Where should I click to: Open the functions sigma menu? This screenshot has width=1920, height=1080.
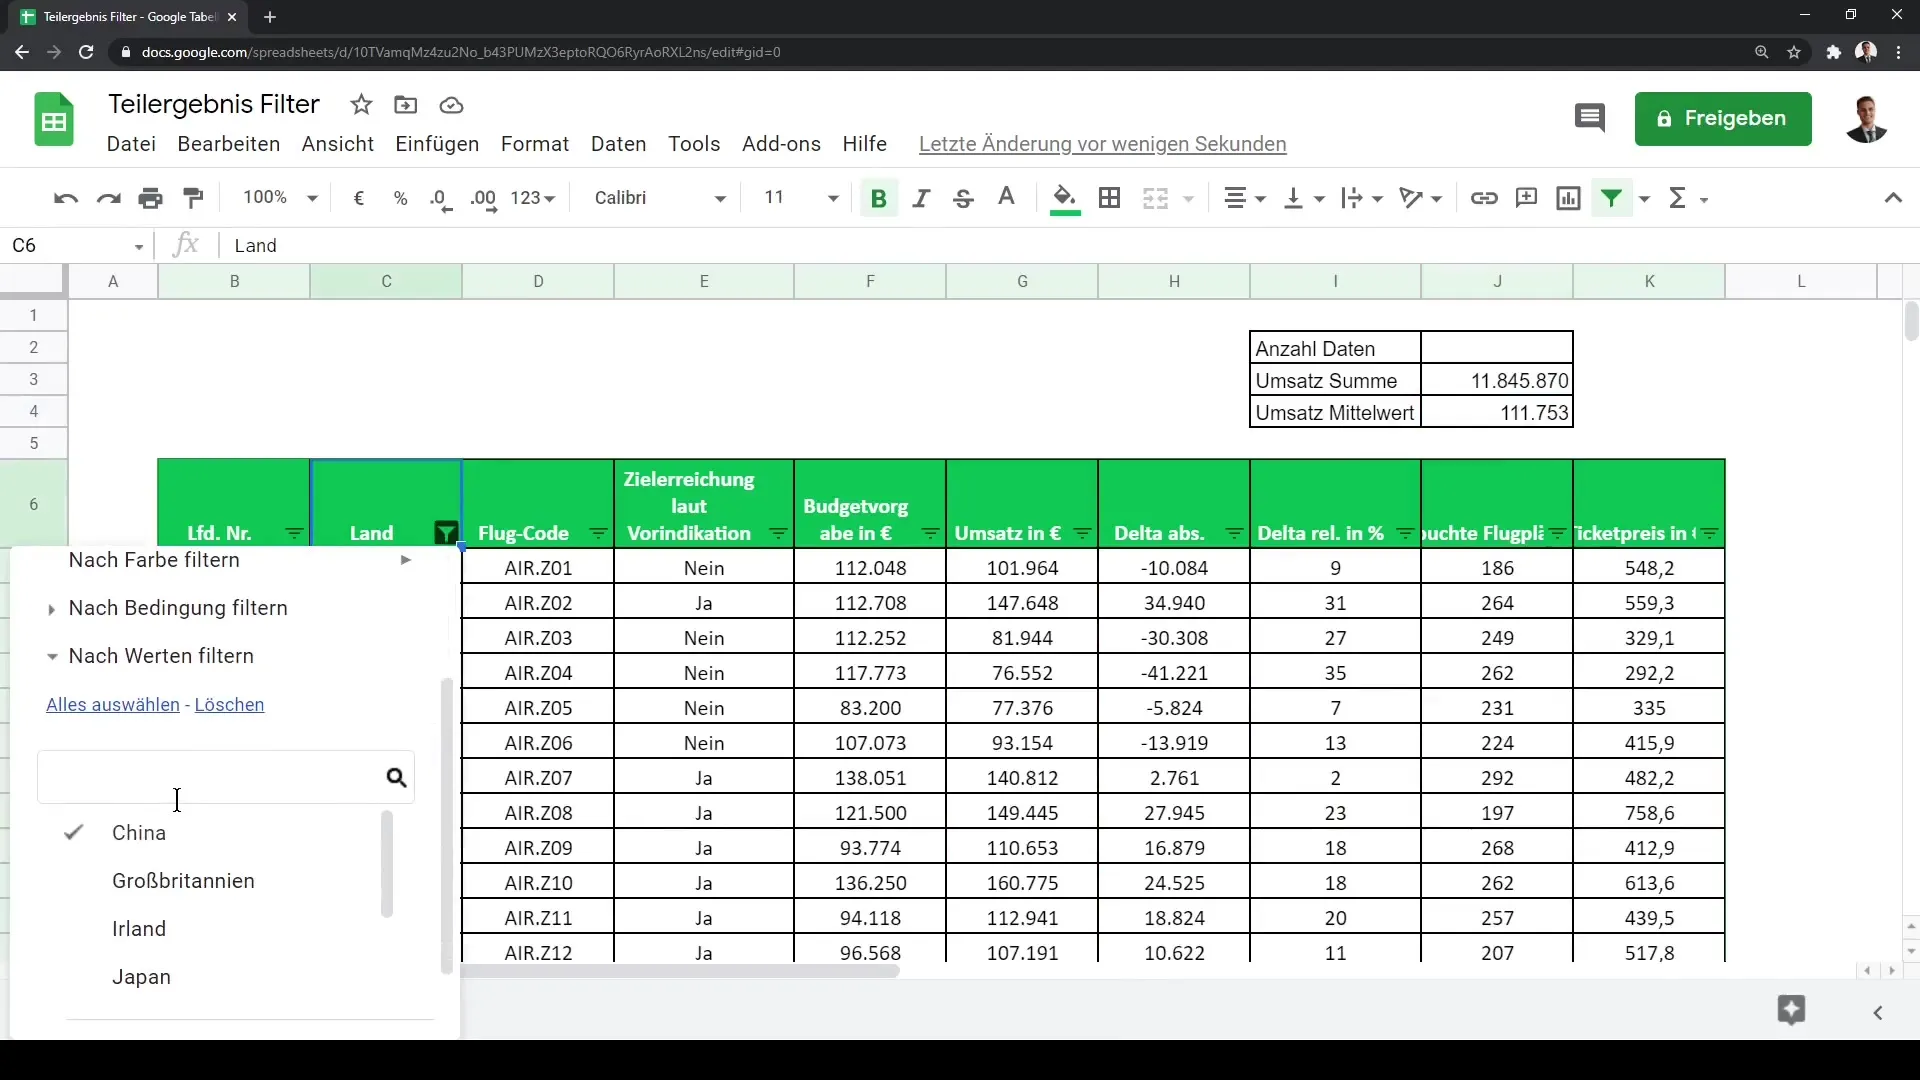[x=1688, y=198]
